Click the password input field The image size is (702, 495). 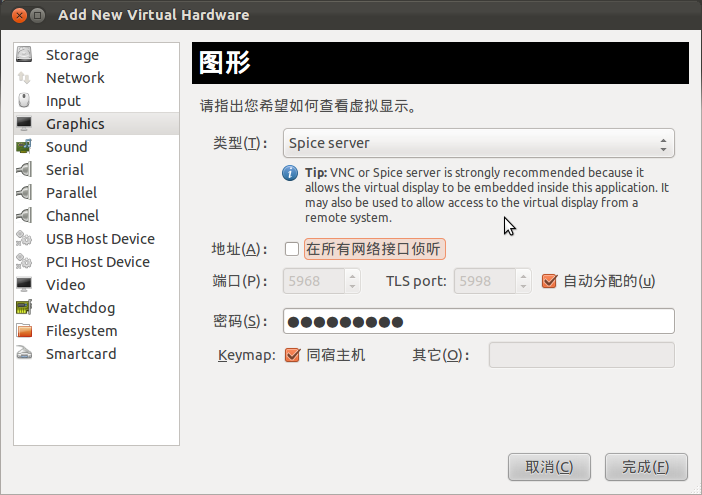479,321
